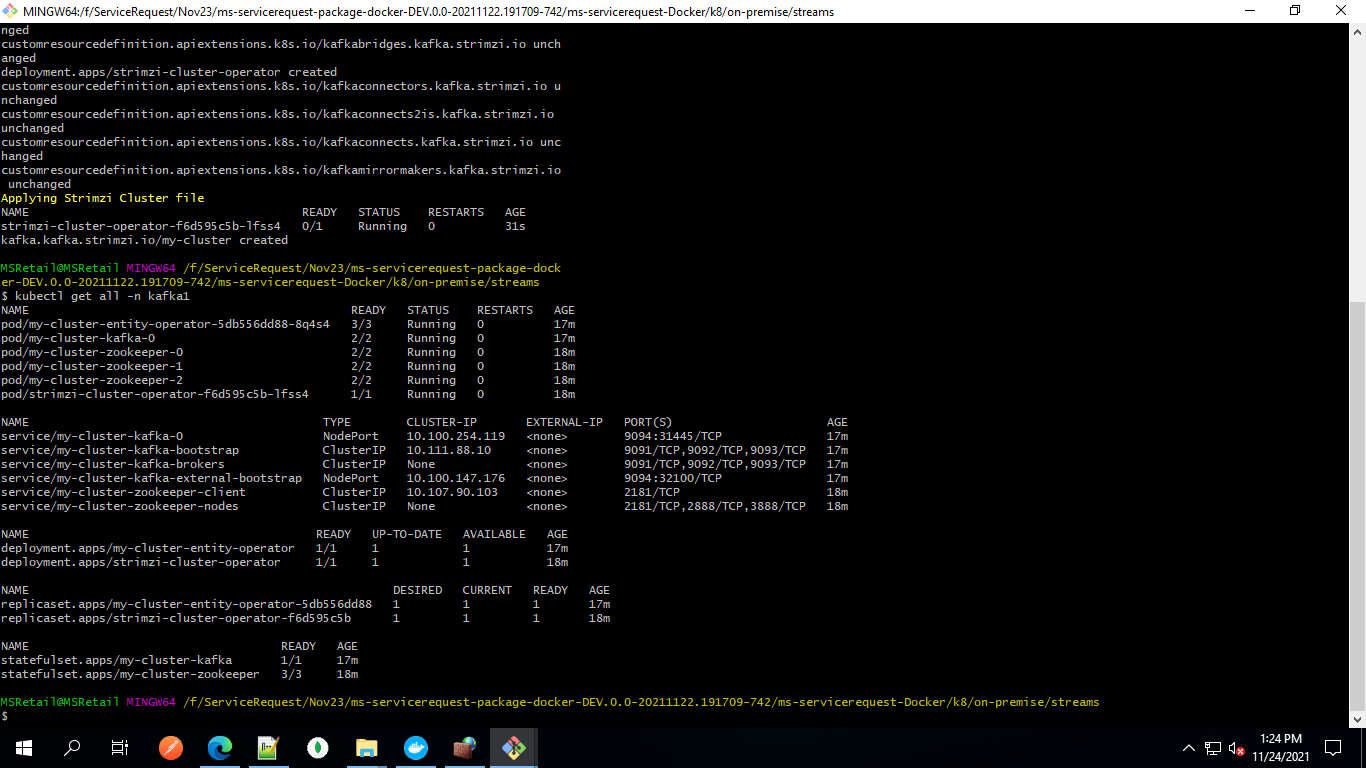Open Windows search from the taskbar

(x=72, y=747)
